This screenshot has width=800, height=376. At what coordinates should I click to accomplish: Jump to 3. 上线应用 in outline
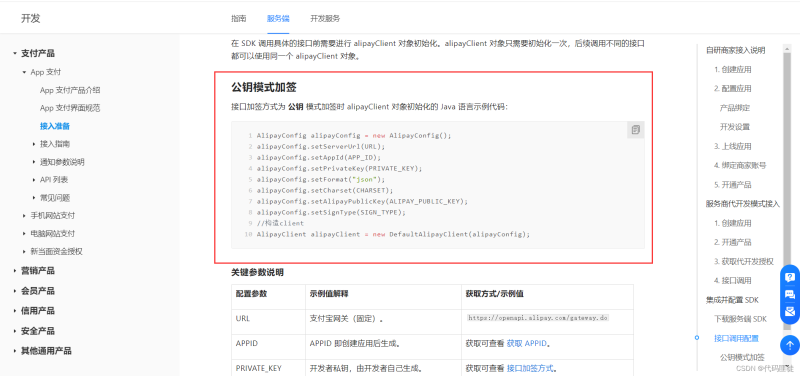pos(733,146)
